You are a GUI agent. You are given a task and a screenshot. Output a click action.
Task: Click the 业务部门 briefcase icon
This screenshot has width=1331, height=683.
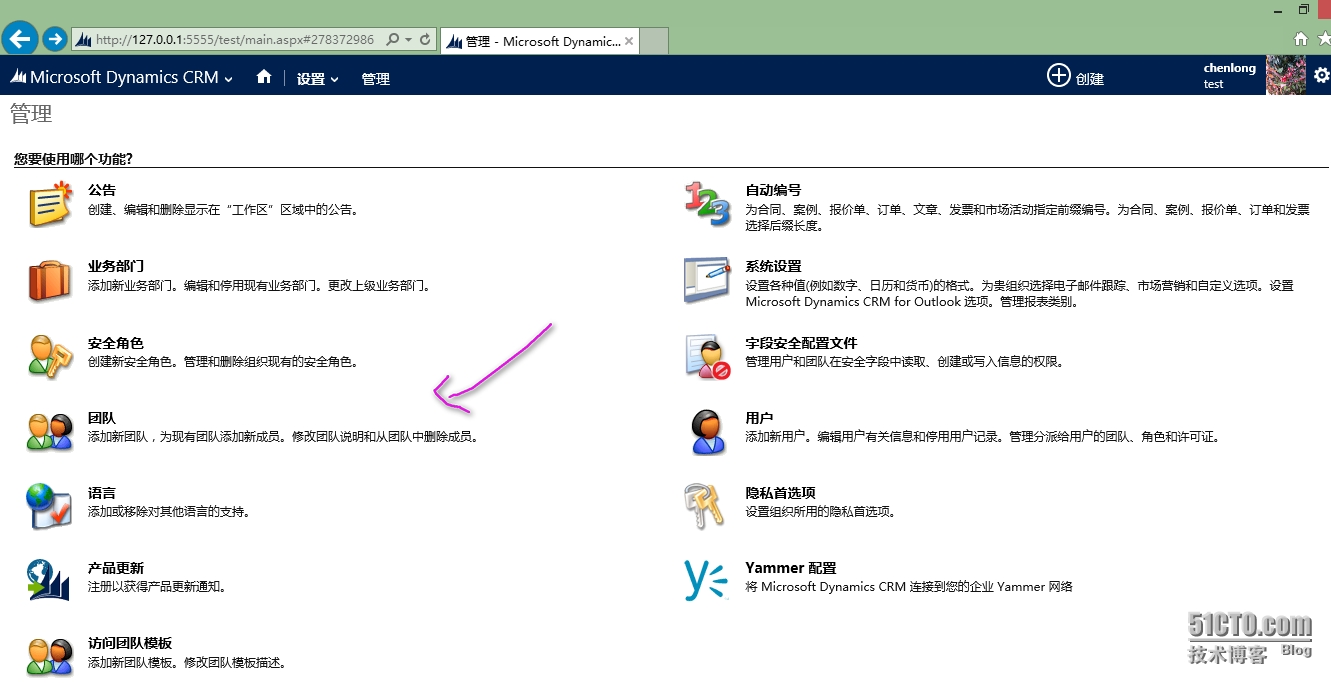point(50,281)
